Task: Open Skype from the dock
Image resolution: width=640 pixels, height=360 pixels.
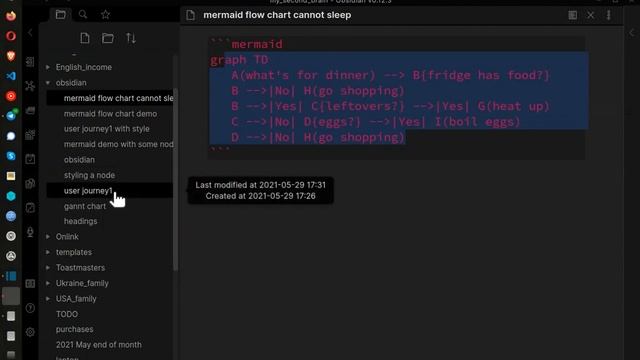Action: pos(11,156)
